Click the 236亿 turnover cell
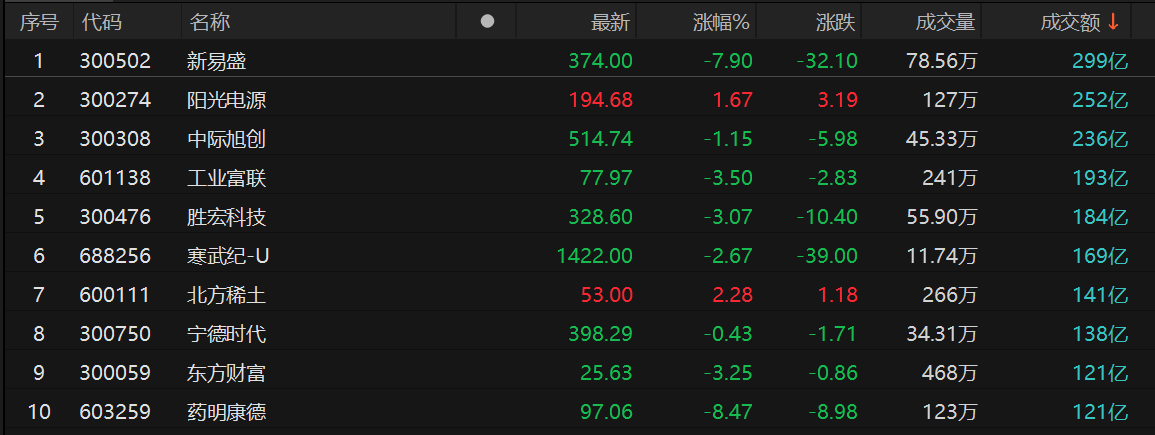 click(1100, 139)
